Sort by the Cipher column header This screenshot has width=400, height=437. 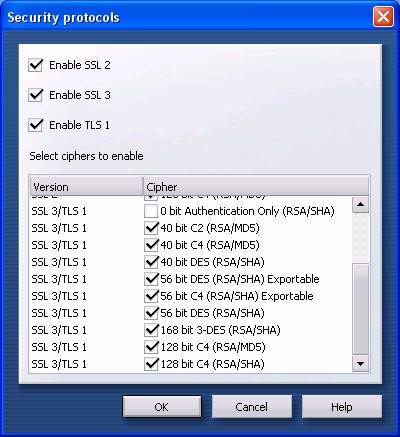click(x=256, y=186)
